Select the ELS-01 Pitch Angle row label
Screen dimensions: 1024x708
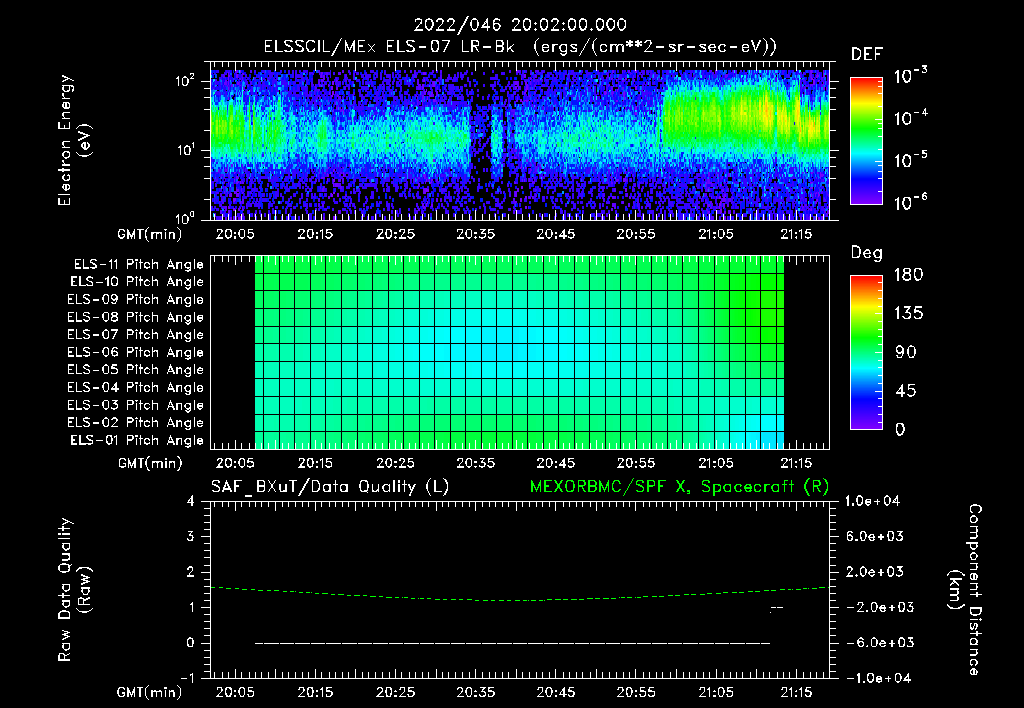136,440
